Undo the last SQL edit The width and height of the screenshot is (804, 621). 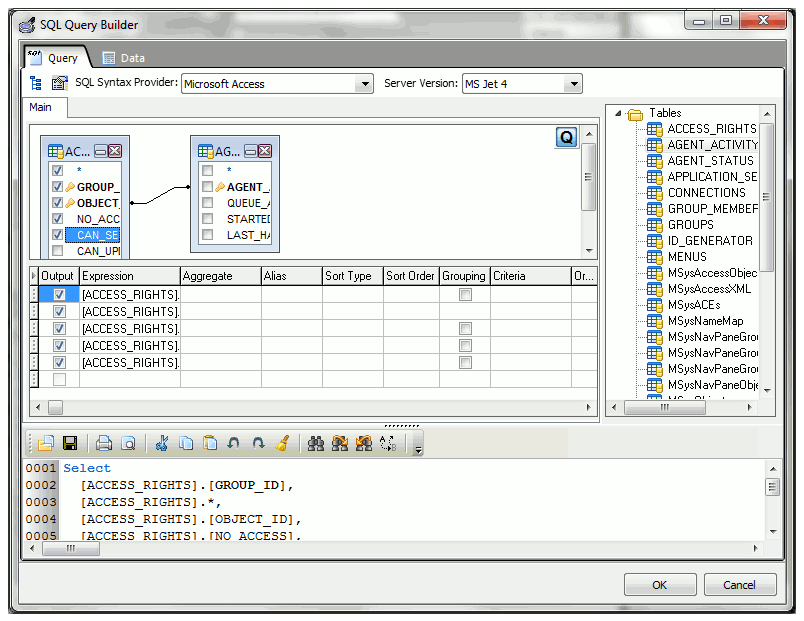(234, 443)
